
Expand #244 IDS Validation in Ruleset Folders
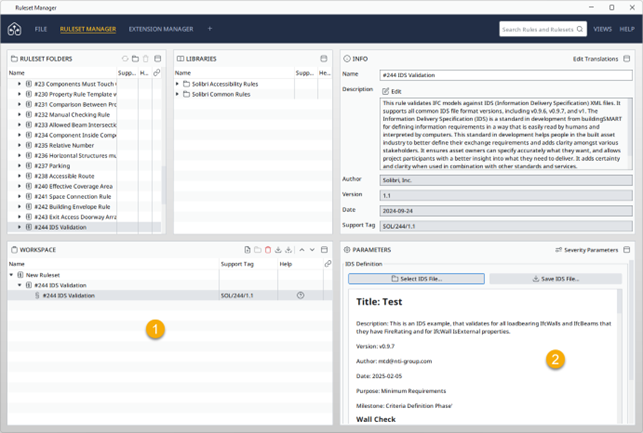(x=19, y=227)
